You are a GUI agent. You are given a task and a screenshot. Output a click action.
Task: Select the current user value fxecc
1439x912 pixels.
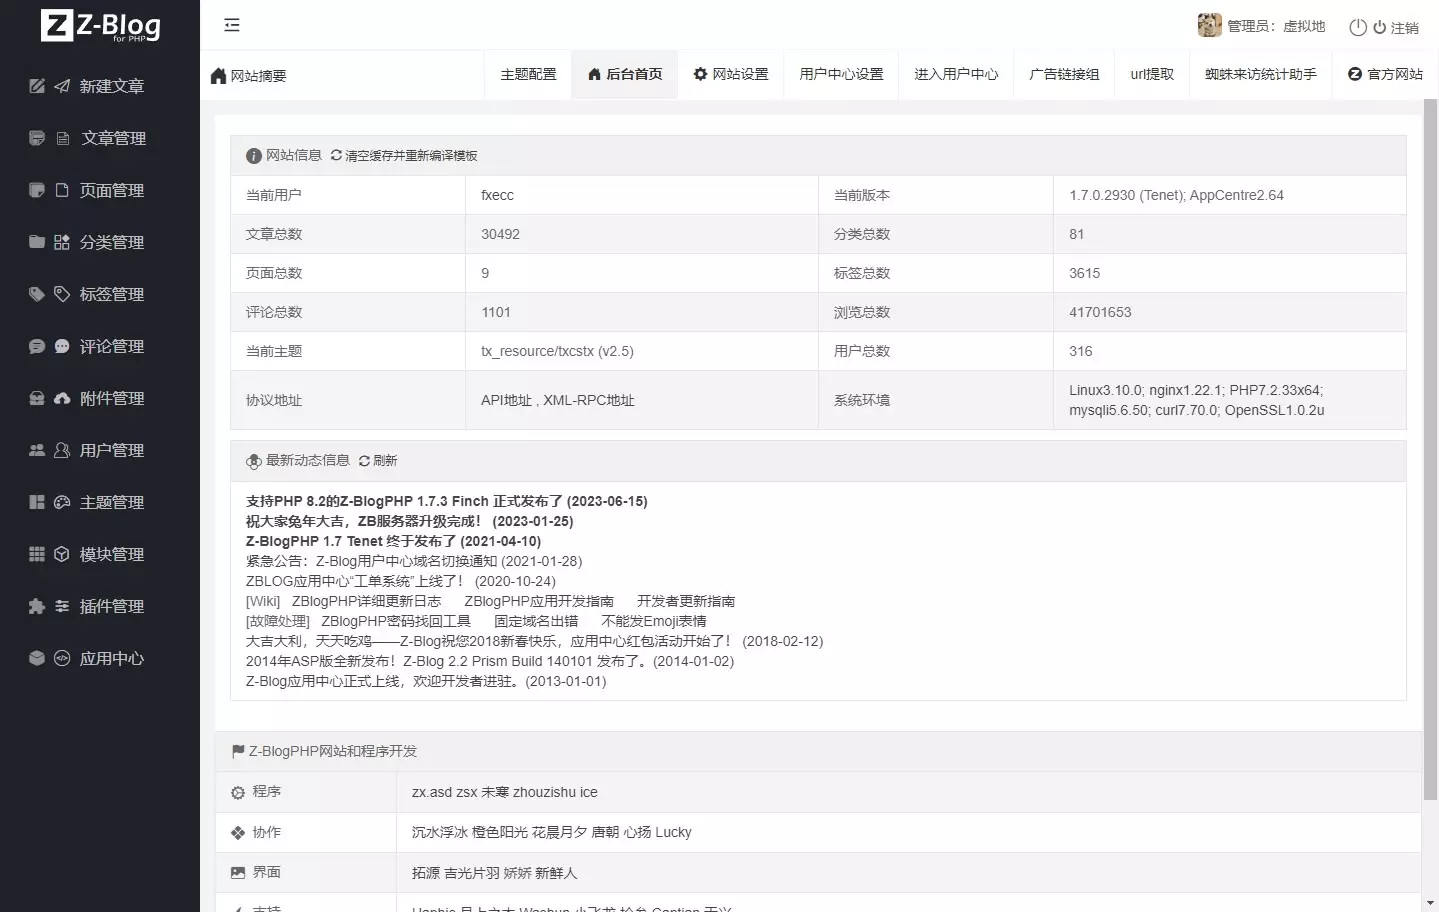click(497, 195)
